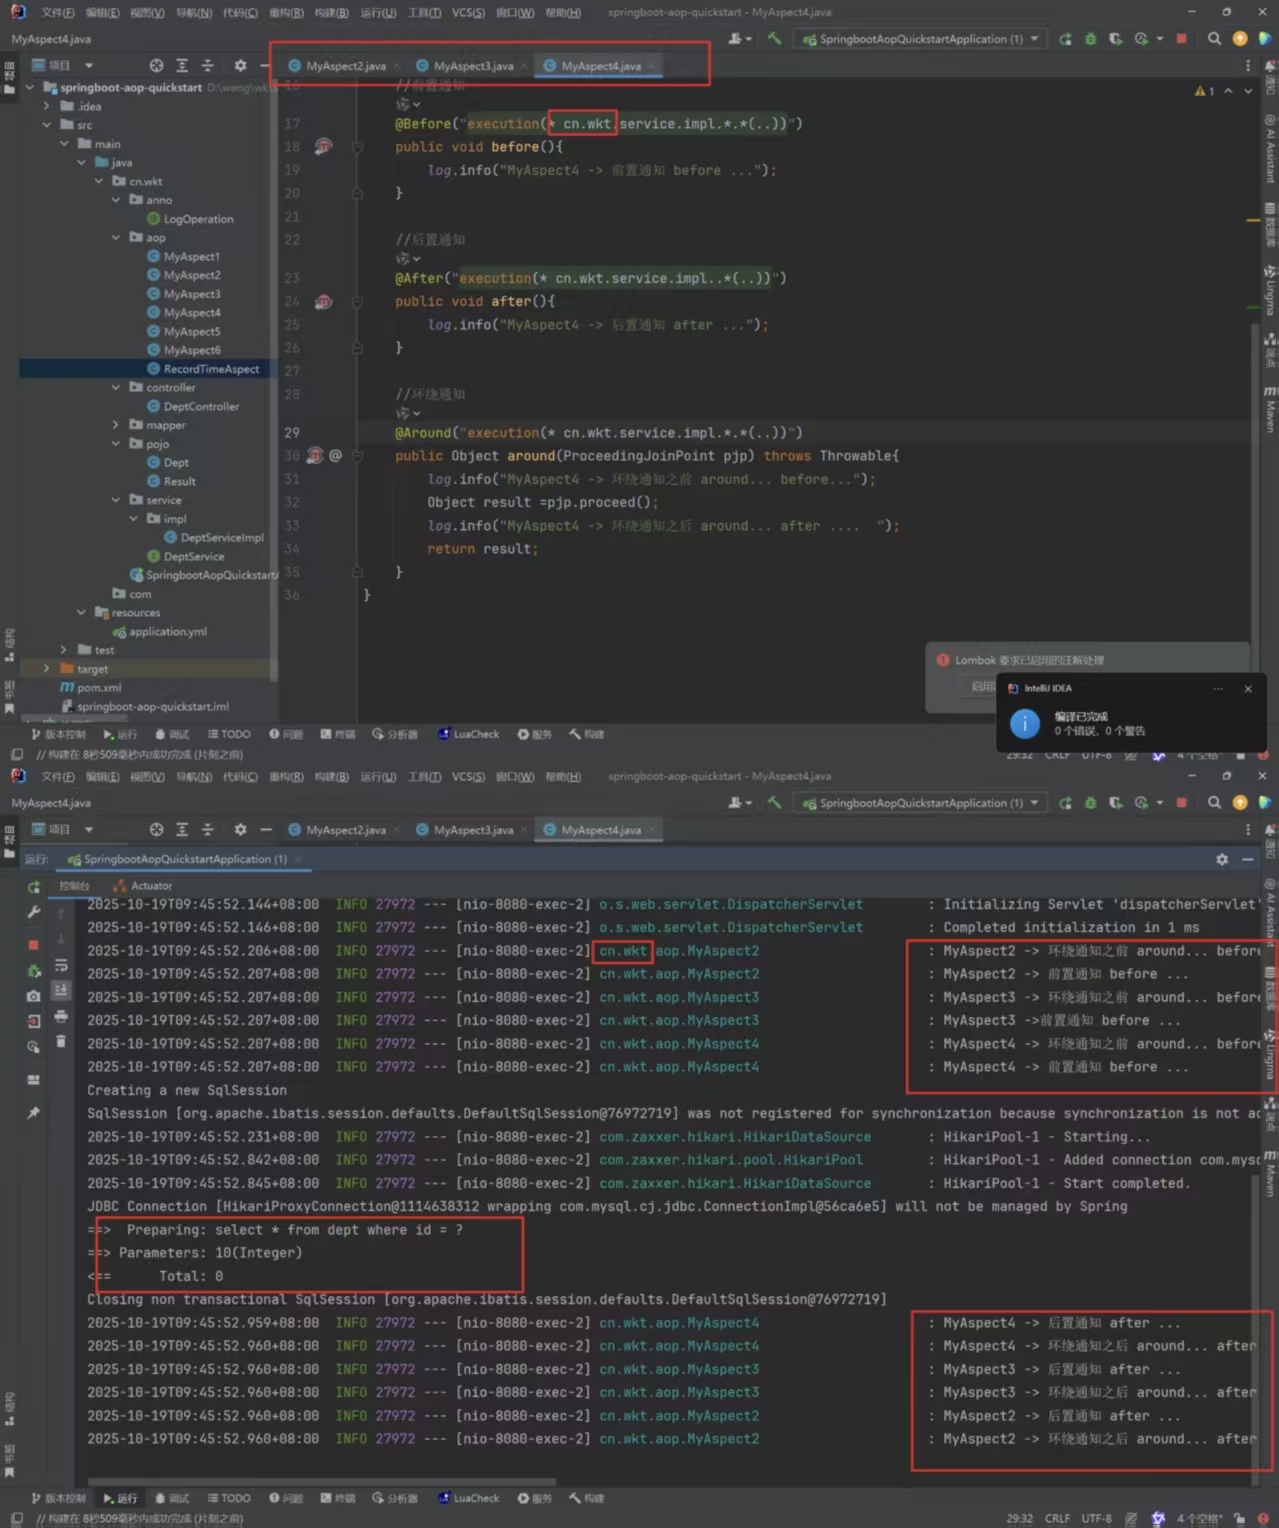Image resolution: width=1279 pixels, height=1528 pixels.
Task: Rerun the application from the Run panel
Action: click(34, 887)
